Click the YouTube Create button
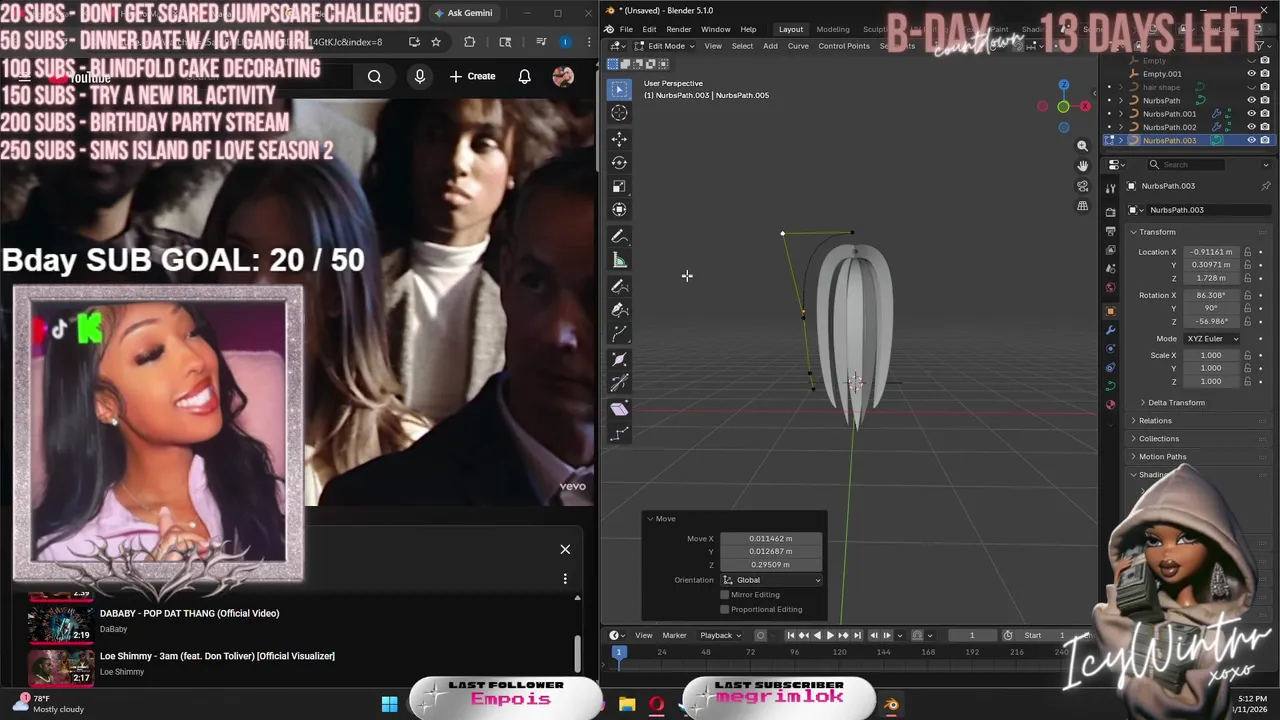Image resolution: width=1280 pixels, height=720 pixels. pyautogui.click(x=472, y=76)
